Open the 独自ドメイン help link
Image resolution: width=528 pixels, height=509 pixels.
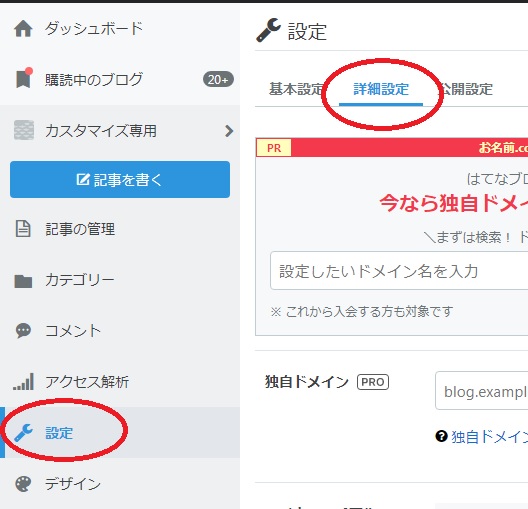click(489, 437)
